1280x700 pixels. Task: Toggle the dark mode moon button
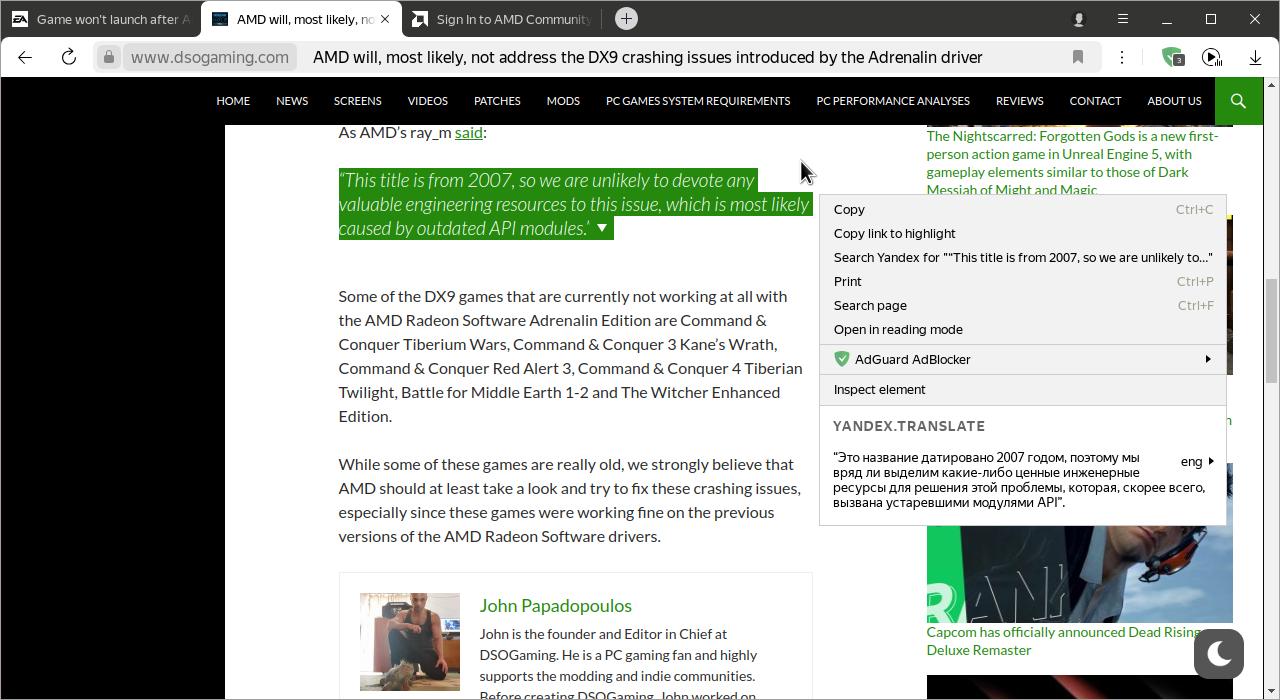click(1219, 653)
